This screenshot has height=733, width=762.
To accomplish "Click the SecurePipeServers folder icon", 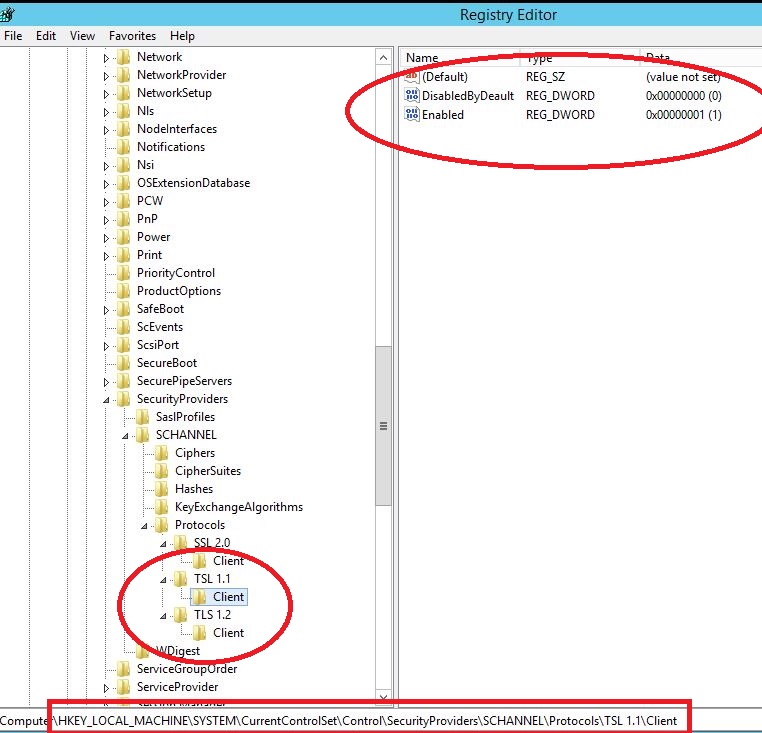I will (123, 381).
